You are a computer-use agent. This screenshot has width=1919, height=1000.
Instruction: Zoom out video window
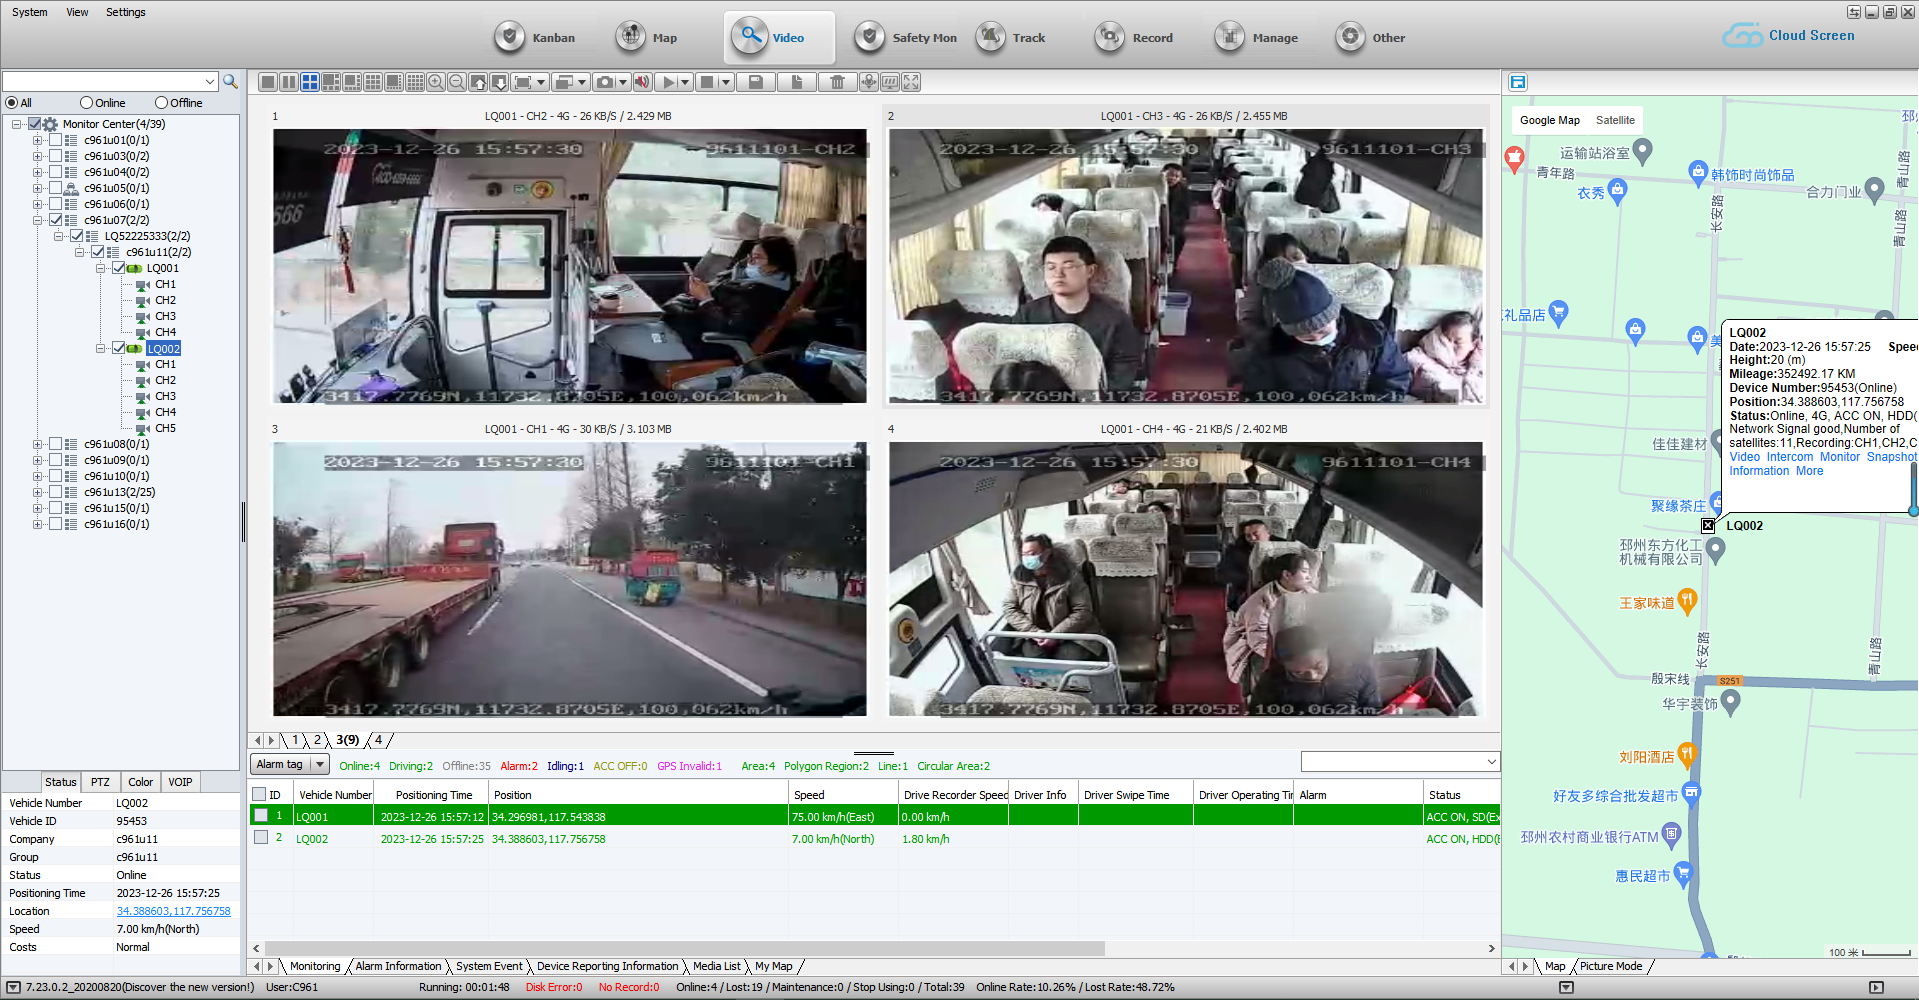[457, 82]
